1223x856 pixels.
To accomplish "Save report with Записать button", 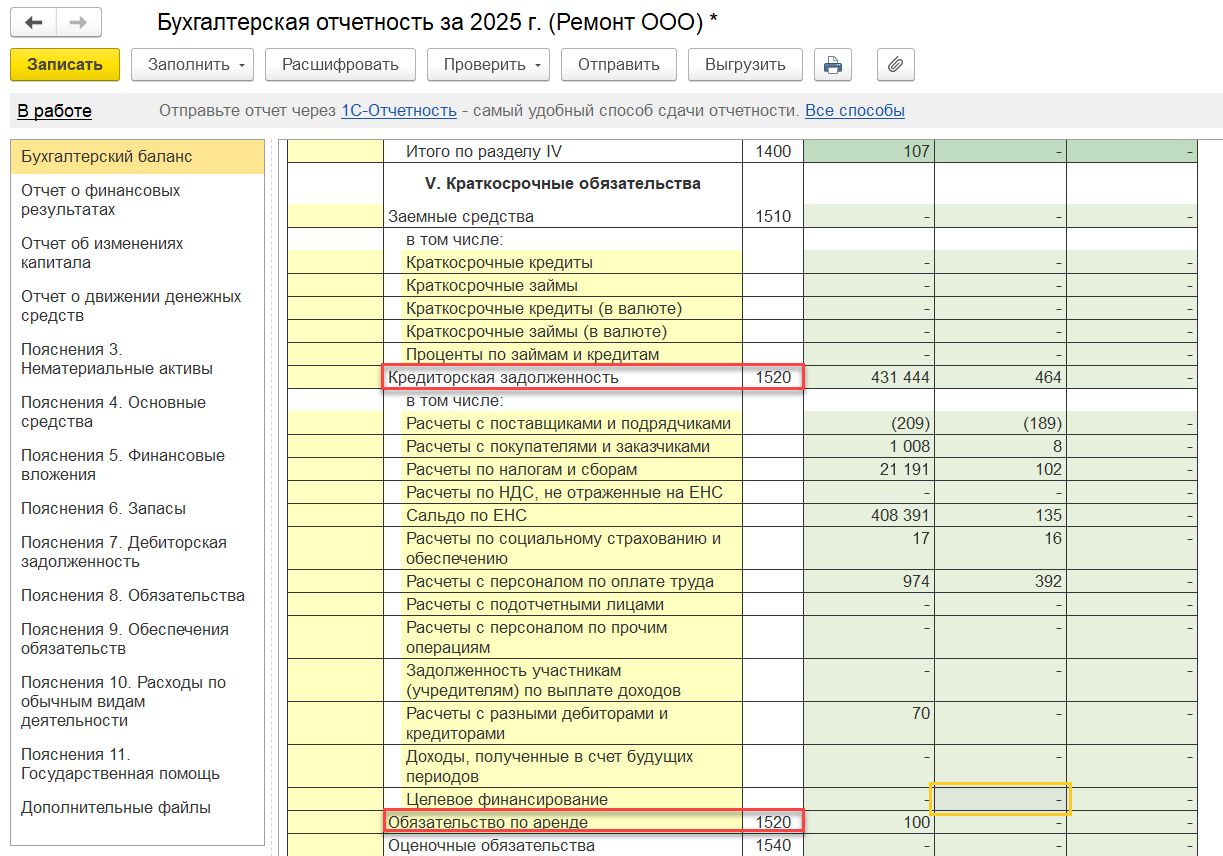I will (65, 65).
